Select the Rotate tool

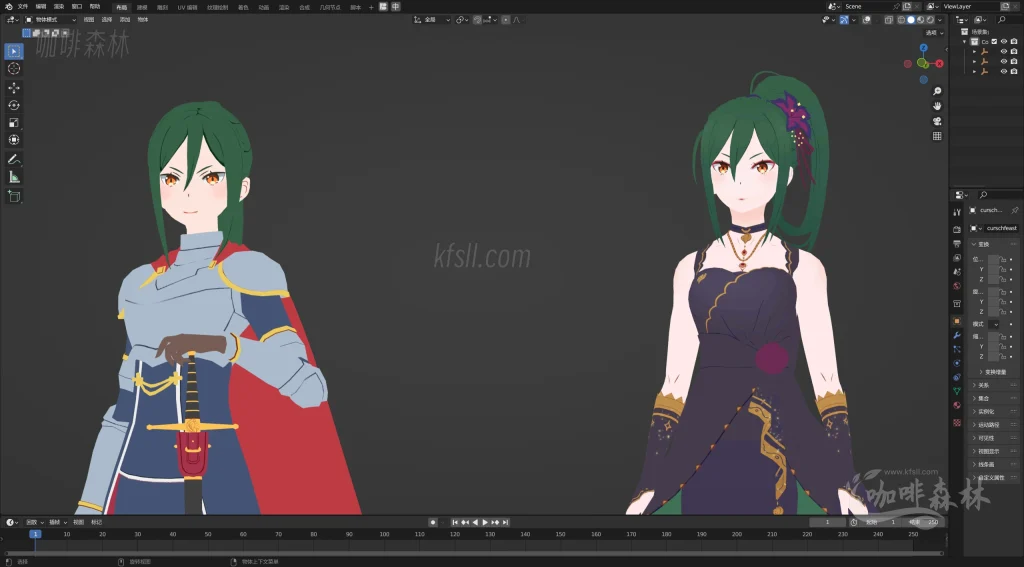coord(14,105)
